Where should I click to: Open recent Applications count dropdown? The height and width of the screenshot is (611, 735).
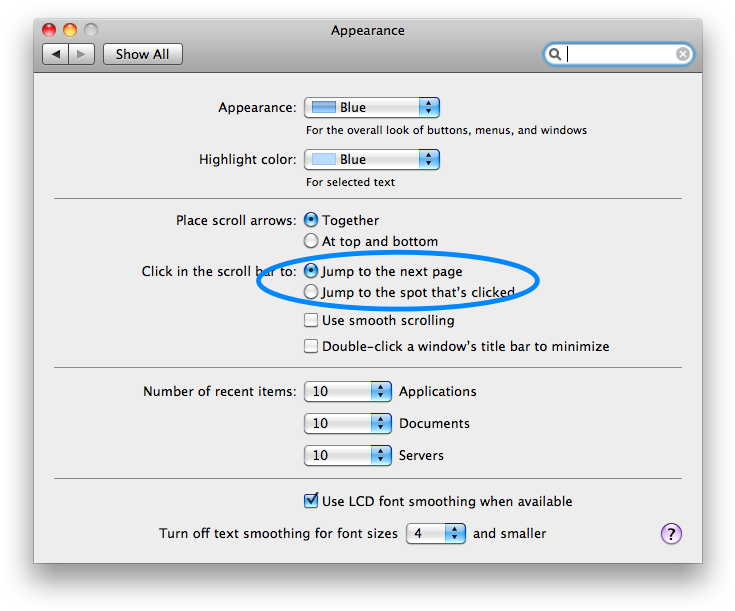coord(347,392)
